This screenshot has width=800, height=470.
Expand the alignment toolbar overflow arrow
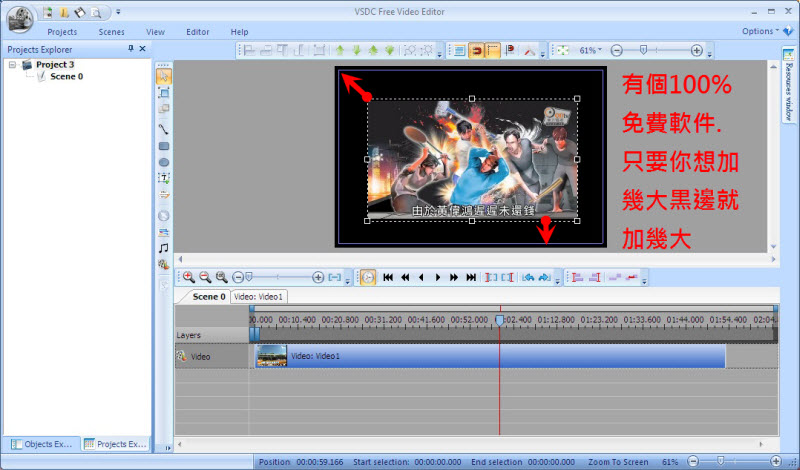pyautogui.click(x=439, y=53)
